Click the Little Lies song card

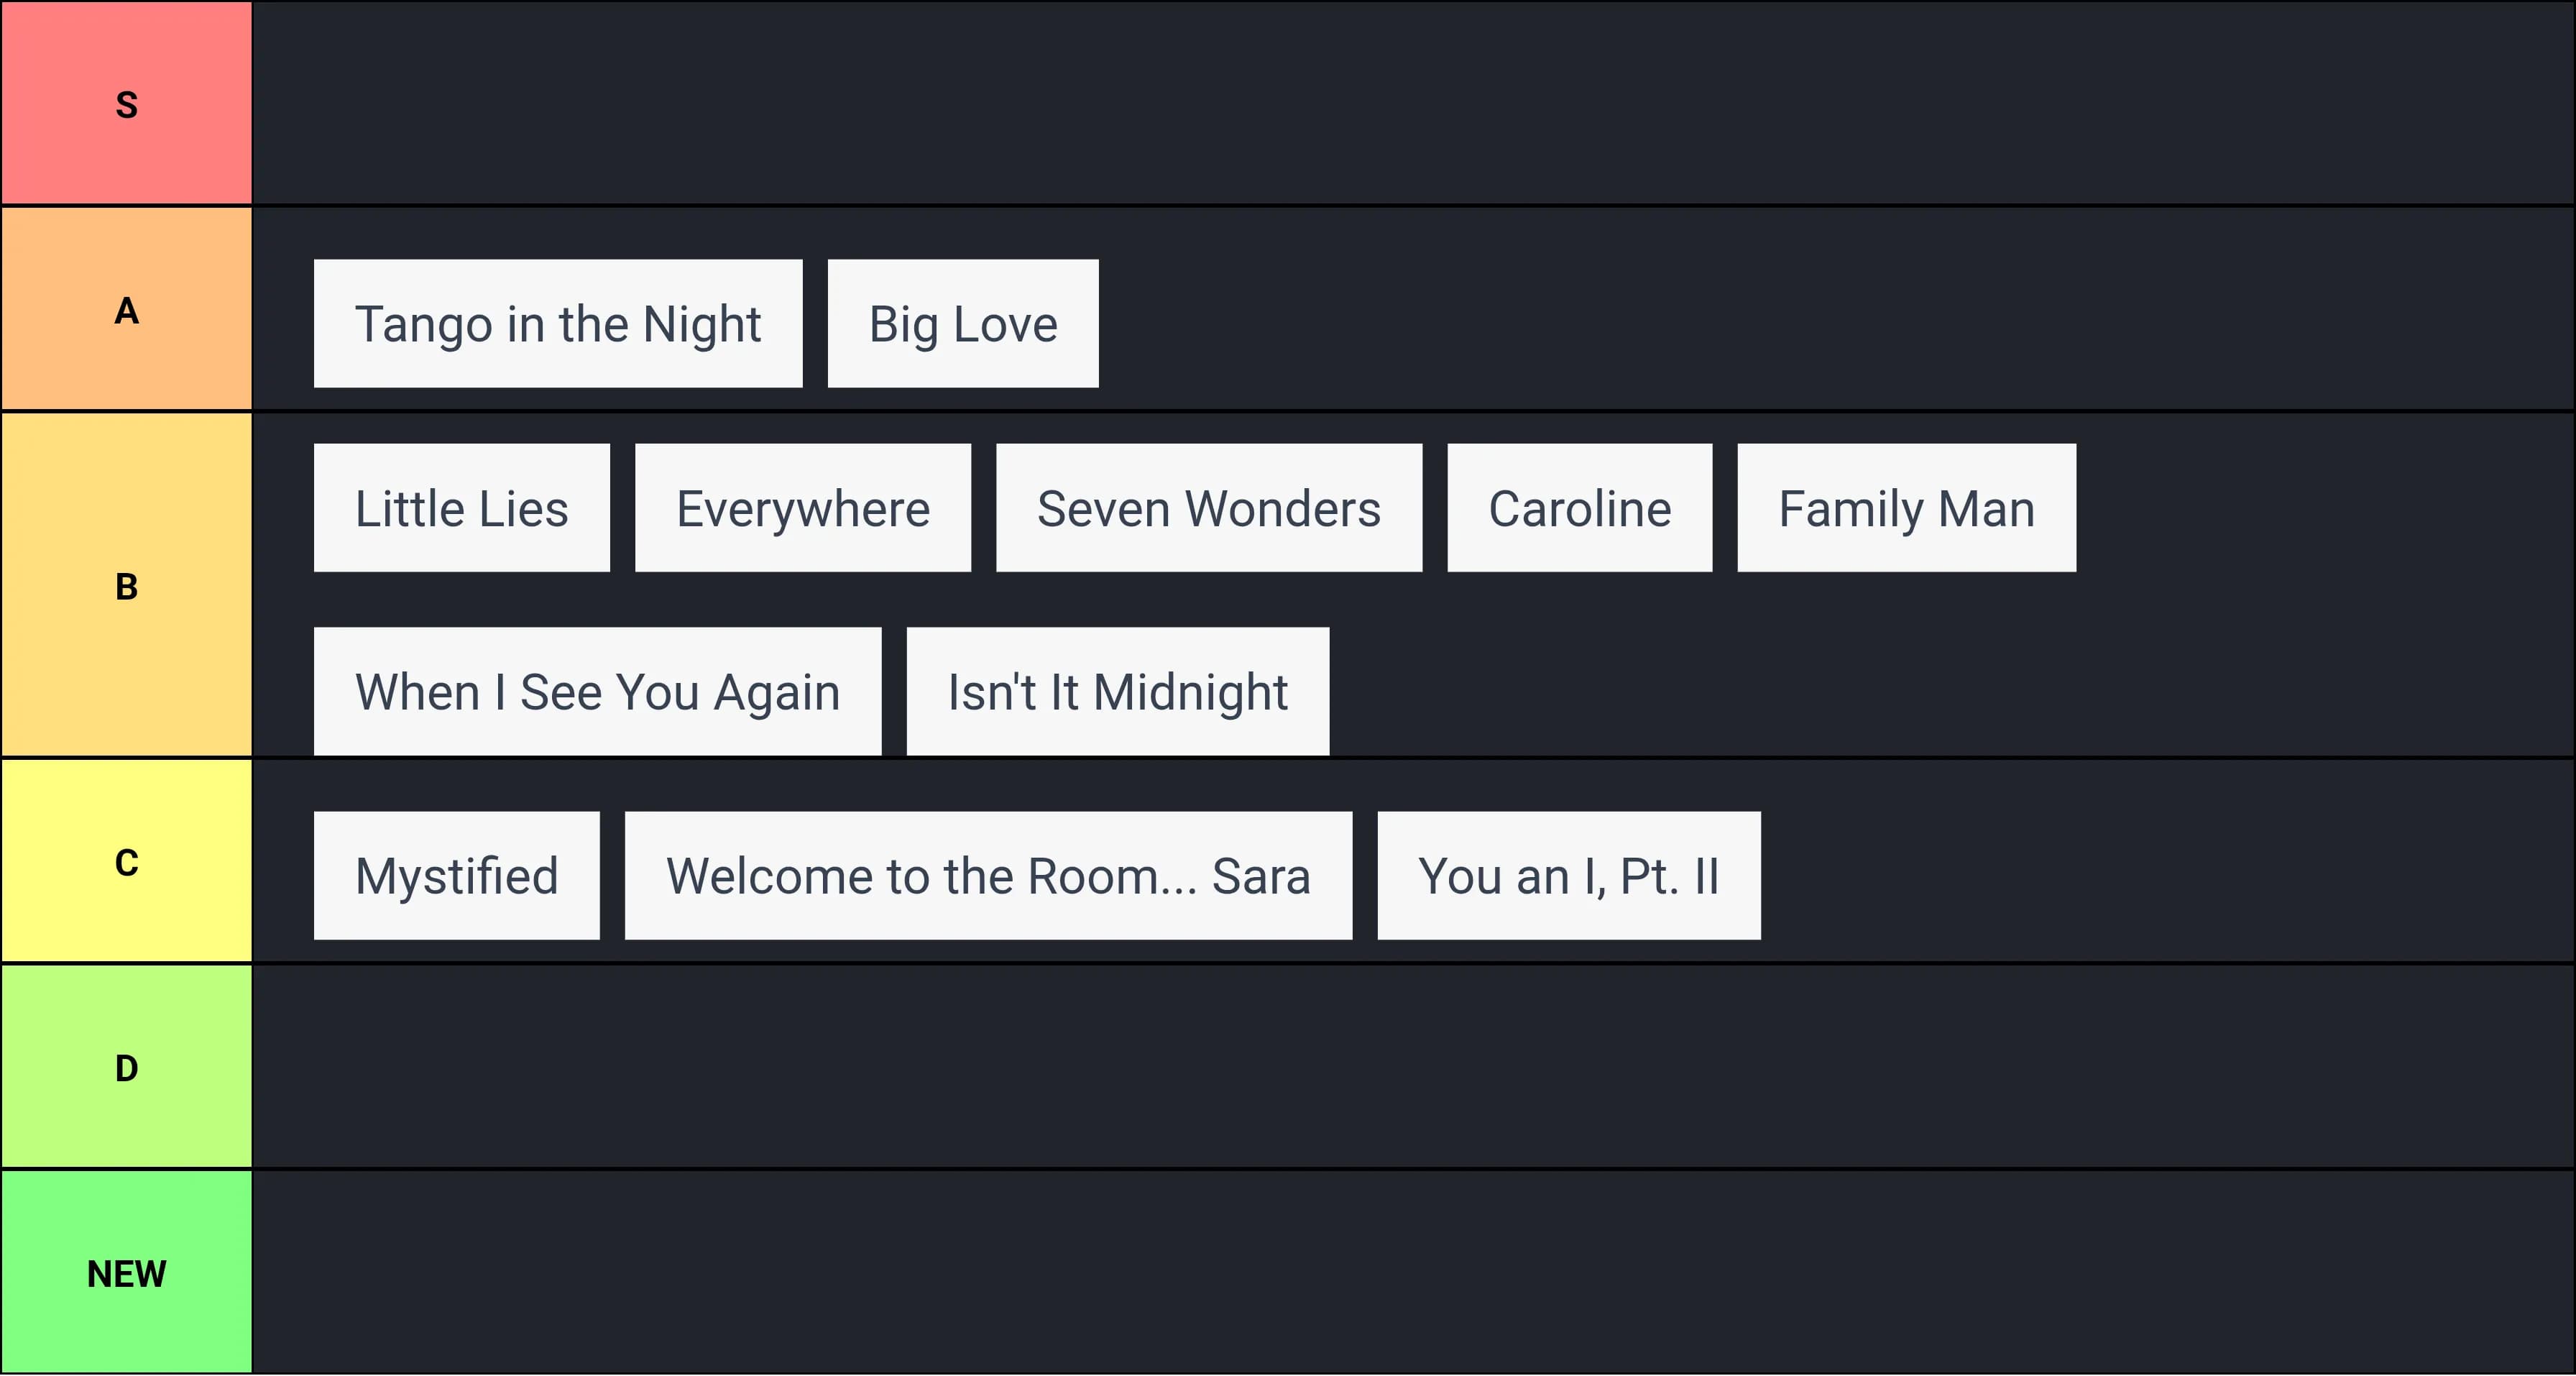click(x=461, y=508)
